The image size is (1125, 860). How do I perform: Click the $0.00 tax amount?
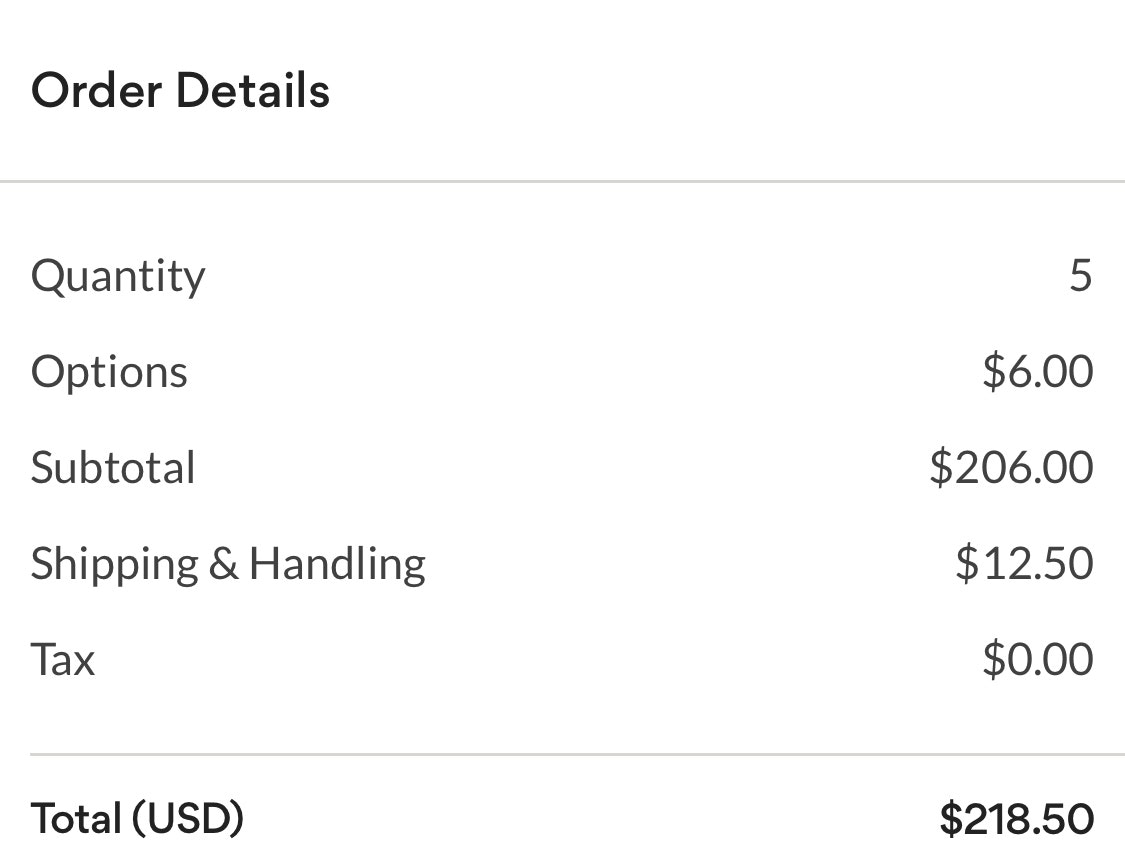pos(1037,659)
